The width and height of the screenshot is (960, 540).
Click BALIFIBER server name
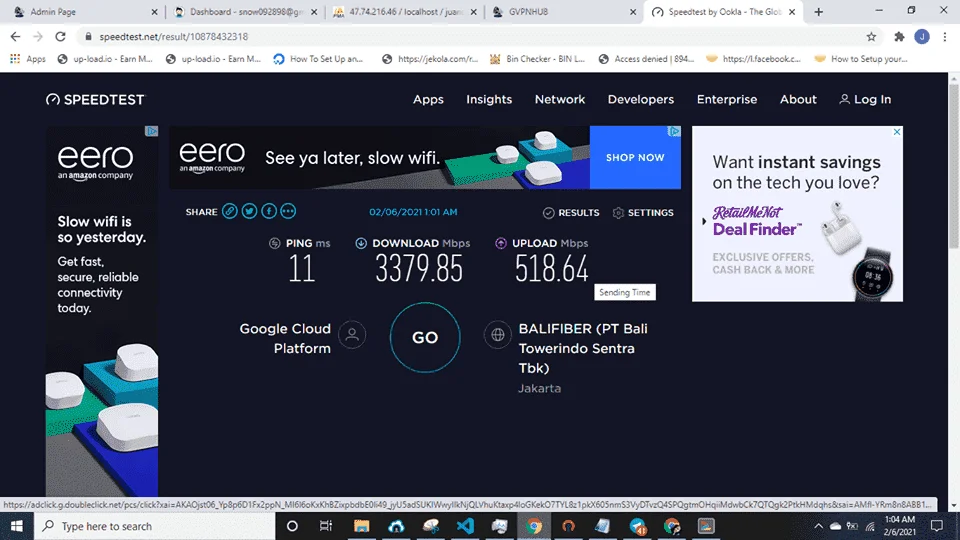[x=583, y=348]
